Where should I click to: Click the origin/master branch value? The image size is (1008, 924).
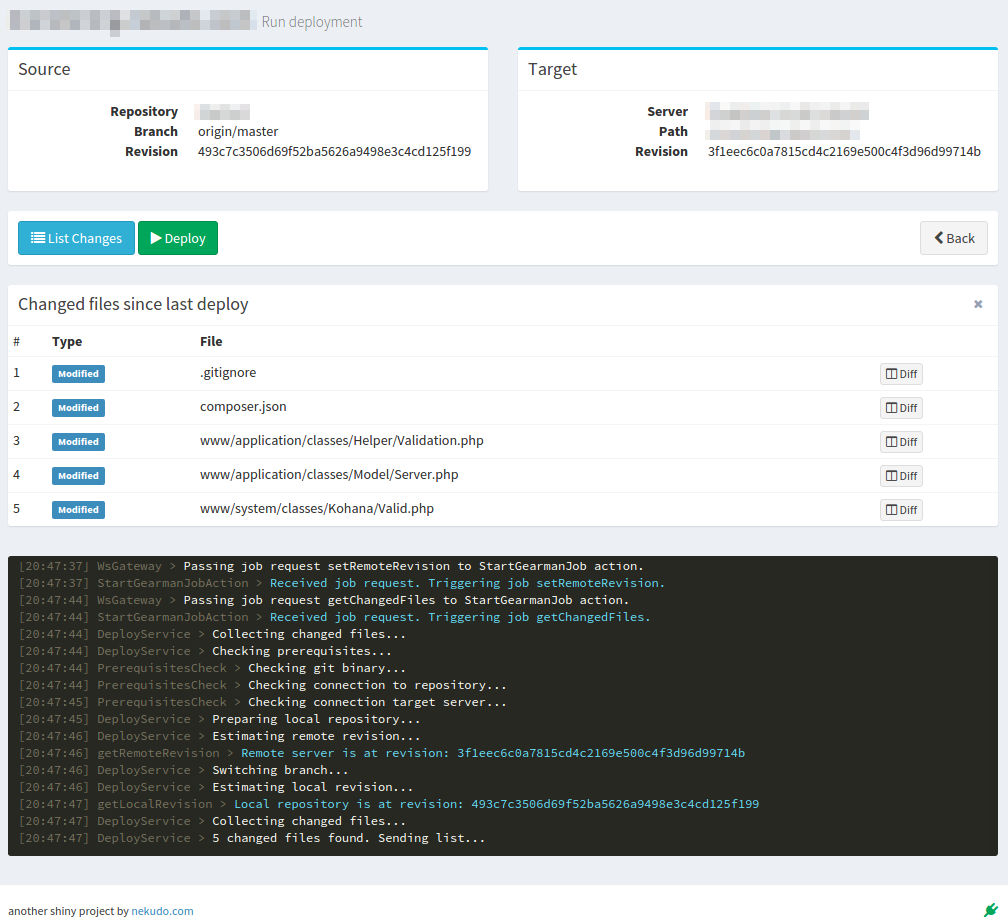[x=238, y=131]
